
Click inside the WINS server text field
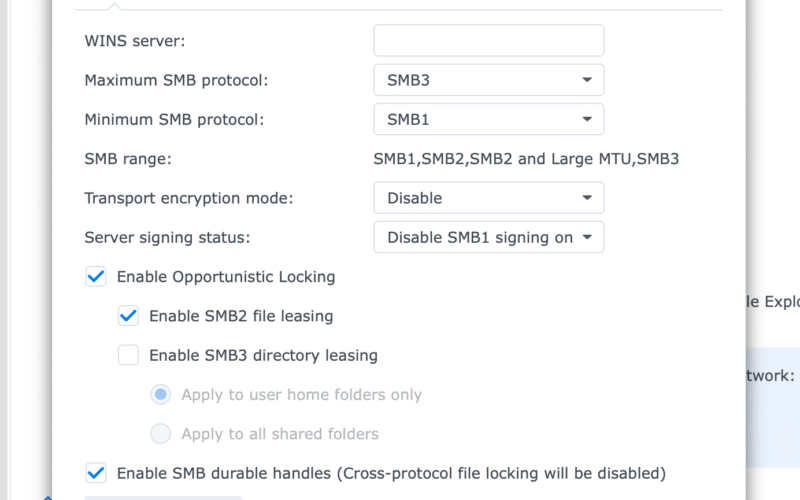point(488,41)
